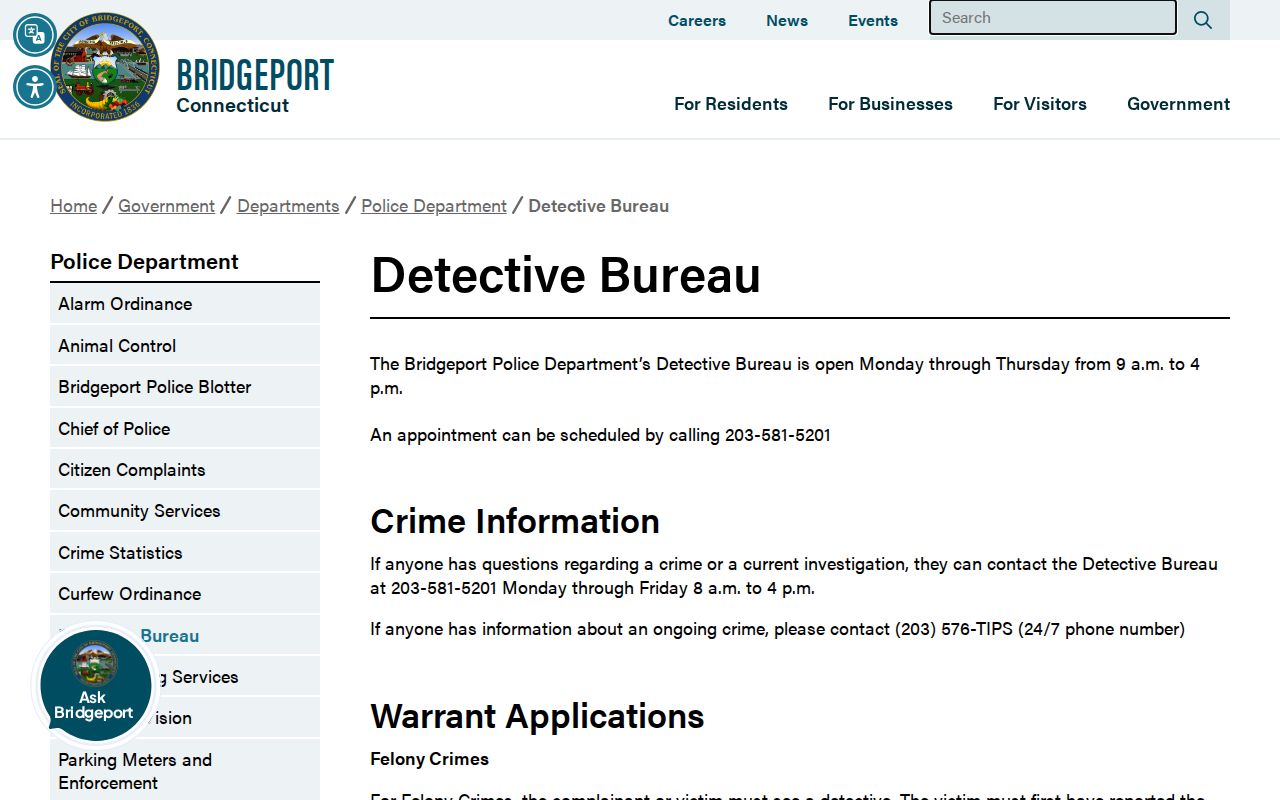Open the translate language icon
Screen dimensions: 1280x800
pyautogui.click(x=35, y=35)
